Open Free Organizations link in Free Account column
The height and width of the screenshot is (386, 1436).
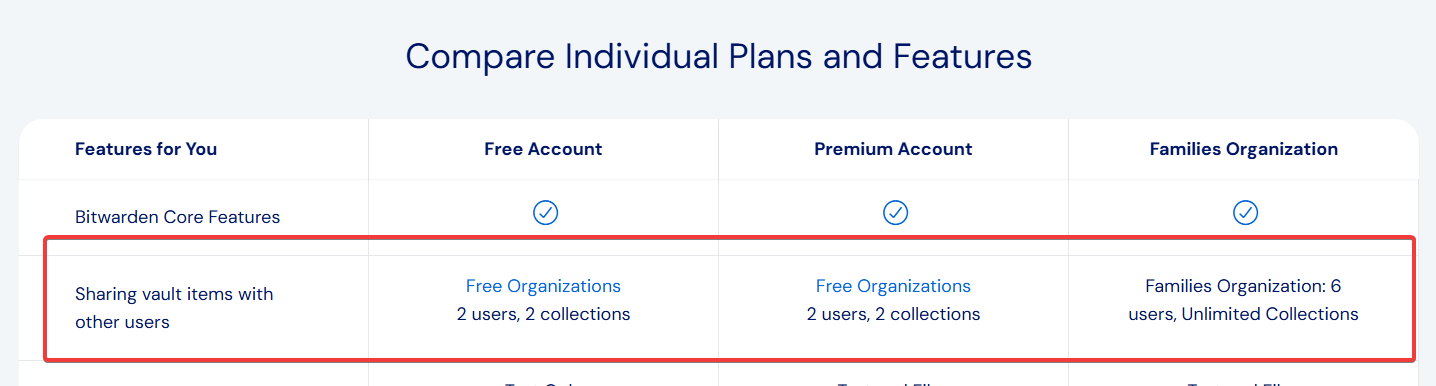tap(543, 286)
